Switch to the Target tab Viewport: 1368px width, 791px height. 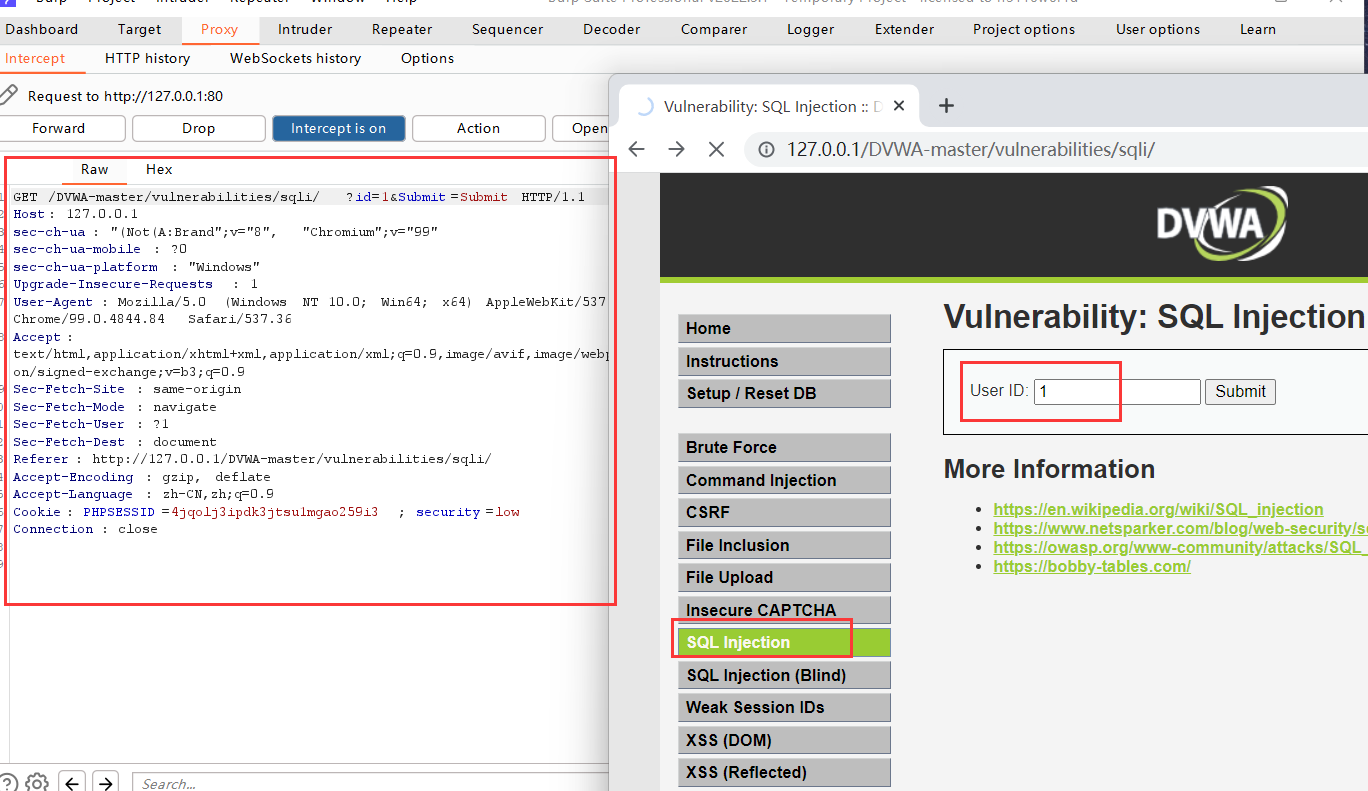(x=139, y=29)
